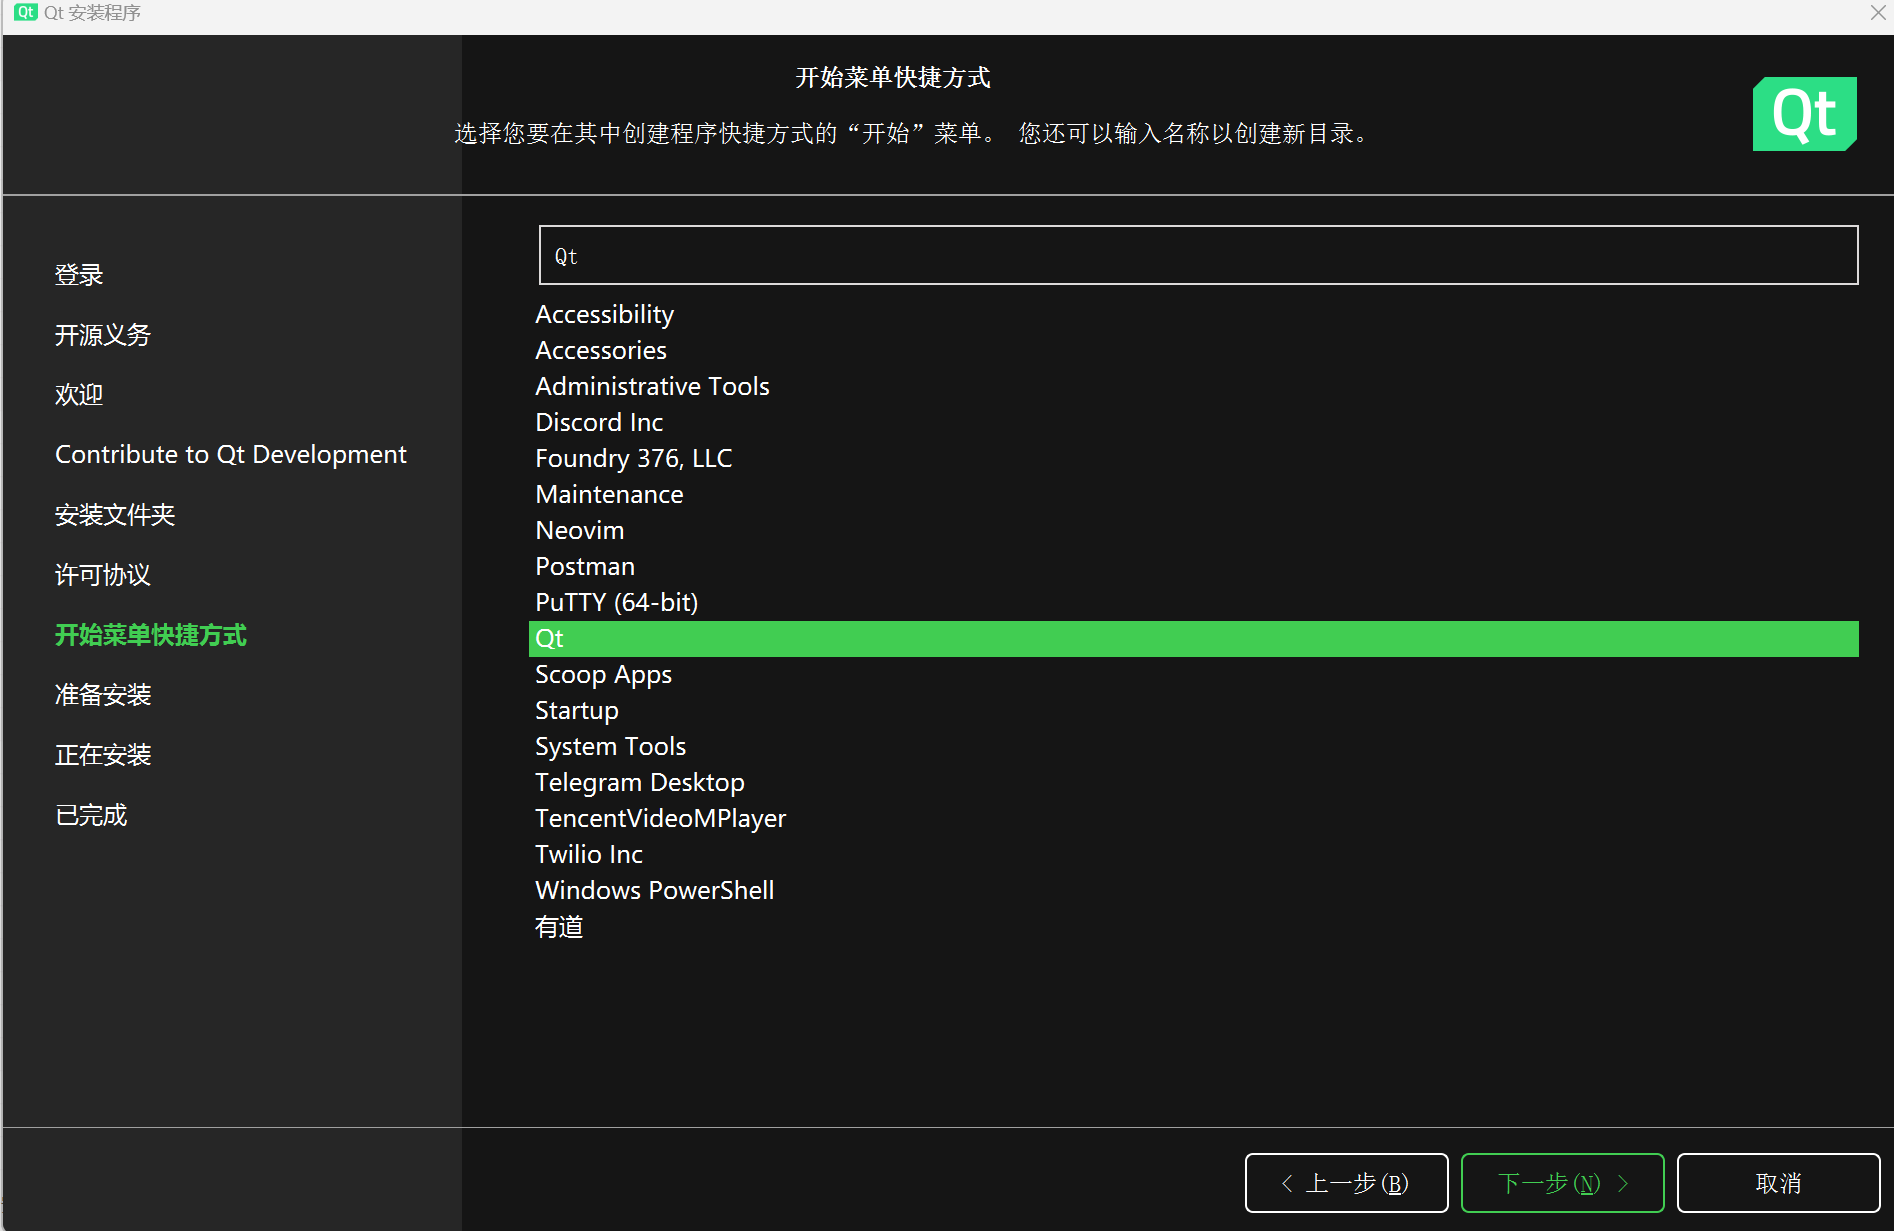Viewport: 1894px width, 1231px height.
Task: Go back with 上一步(B) button
Action: (x=1346, y=1183)
